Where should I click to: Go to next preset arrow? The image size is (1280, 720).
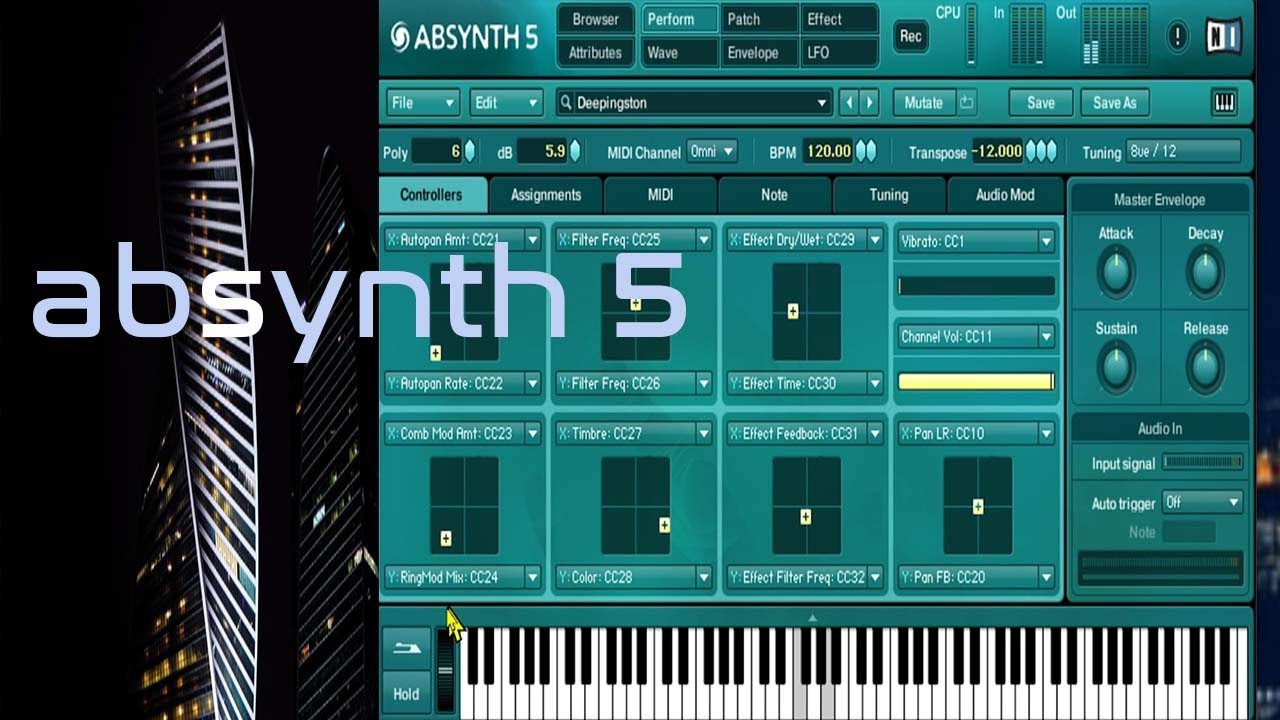(869, 102)
